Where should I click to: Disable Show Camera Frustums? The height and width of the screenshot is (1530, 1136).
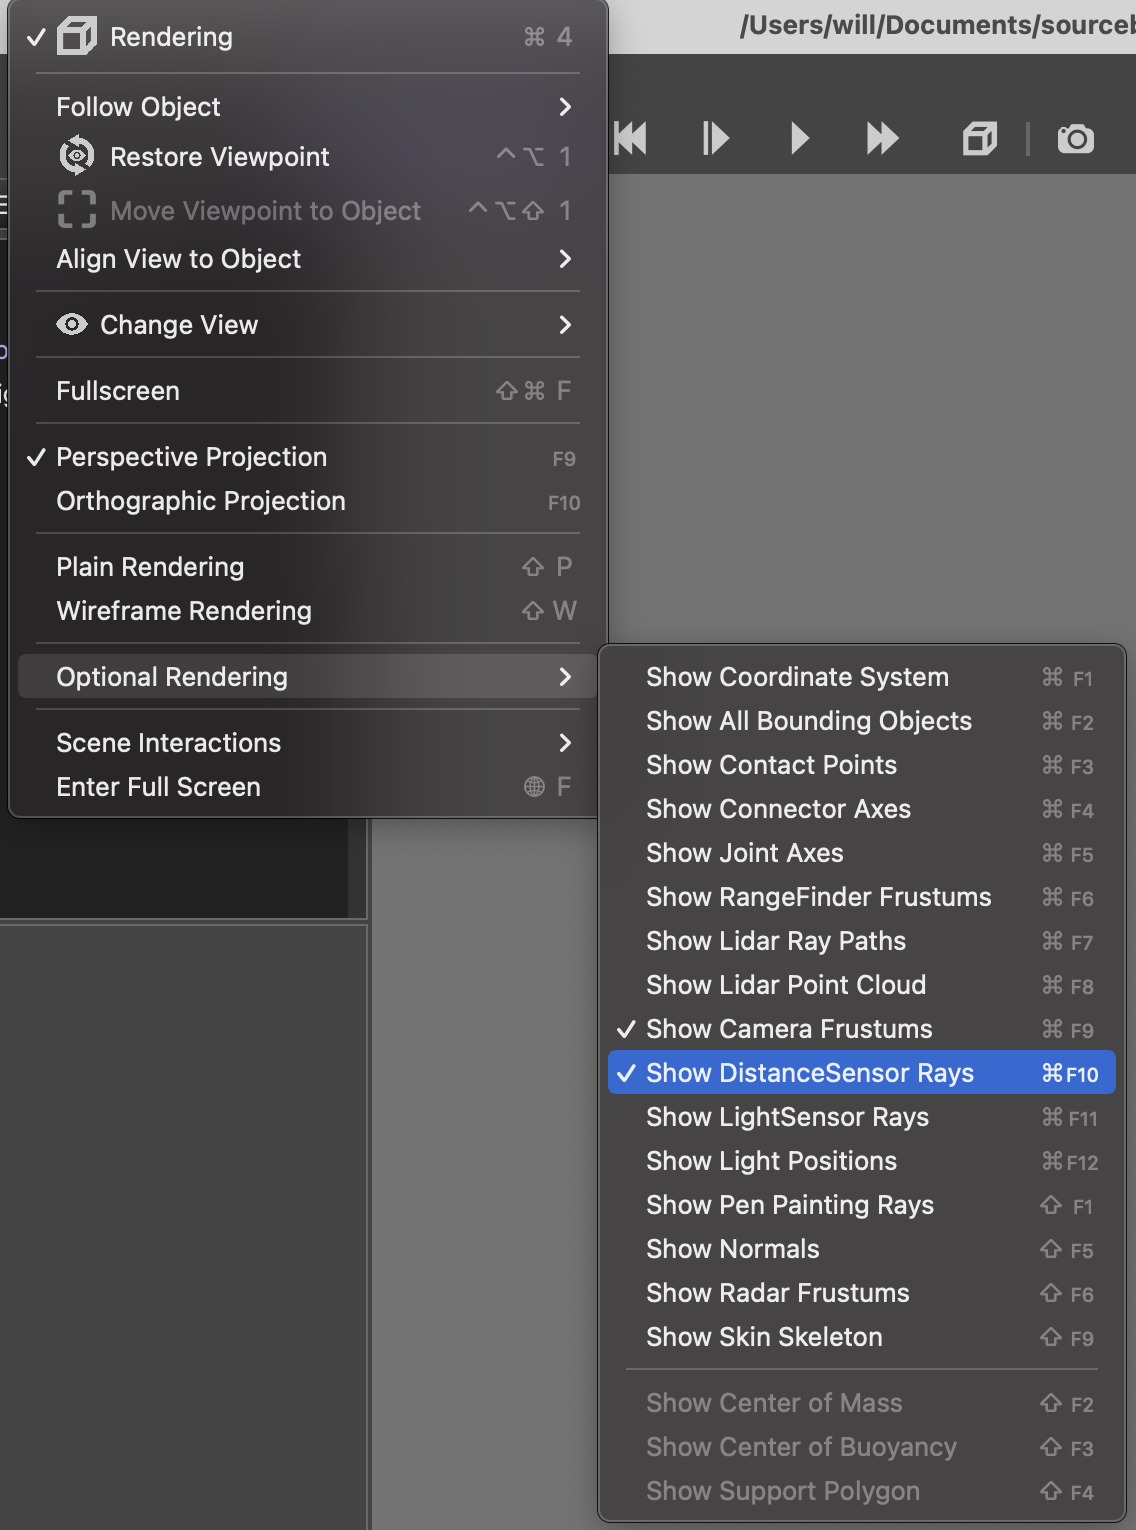pyautogui.click(x=789, y=1029)
